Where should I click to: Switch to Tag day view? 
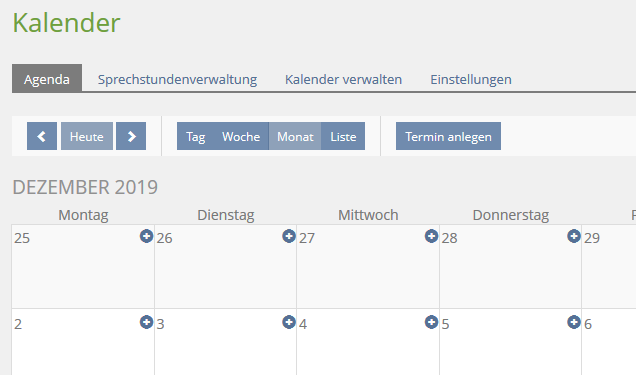tap(196, 136)
